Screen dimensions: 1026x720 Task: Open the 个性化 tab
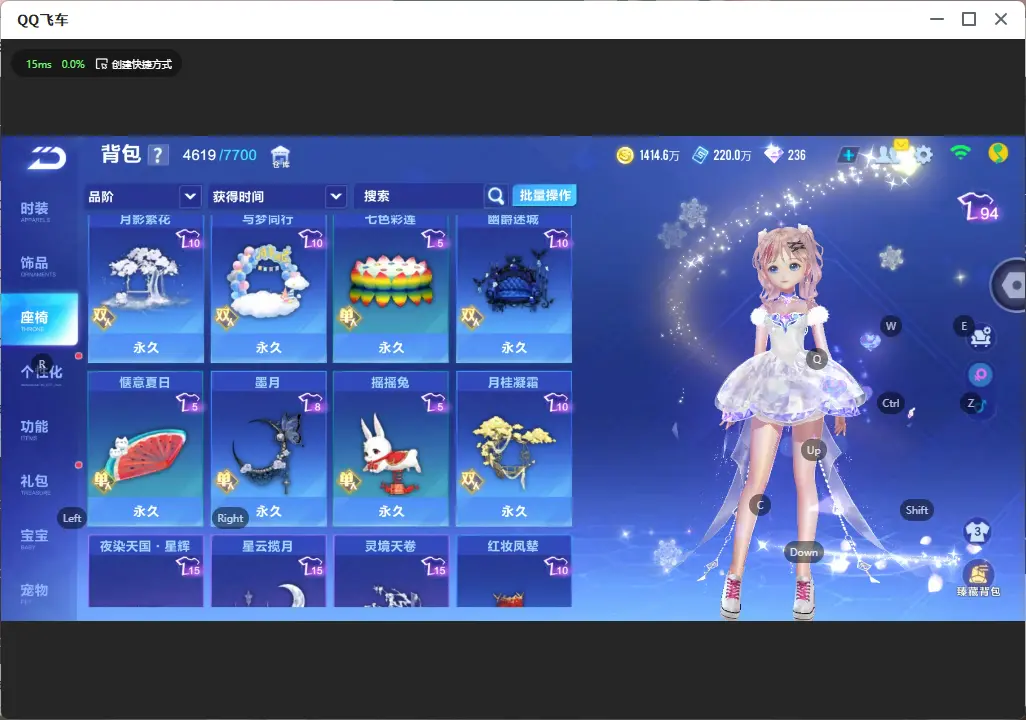tap(39, 373)
